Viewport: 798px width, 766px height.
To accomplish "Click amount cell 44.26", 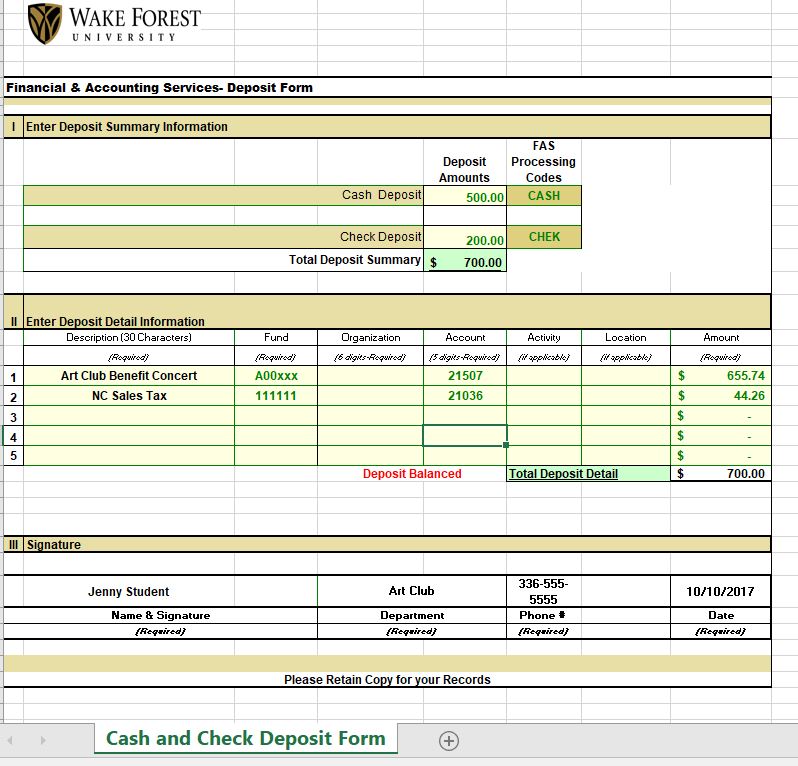I will pos(721,395).
